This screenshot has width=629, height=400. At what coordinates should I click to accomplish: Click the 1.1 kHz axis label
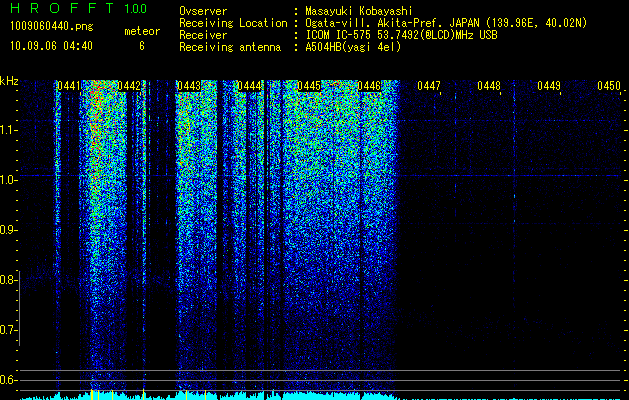8,130
